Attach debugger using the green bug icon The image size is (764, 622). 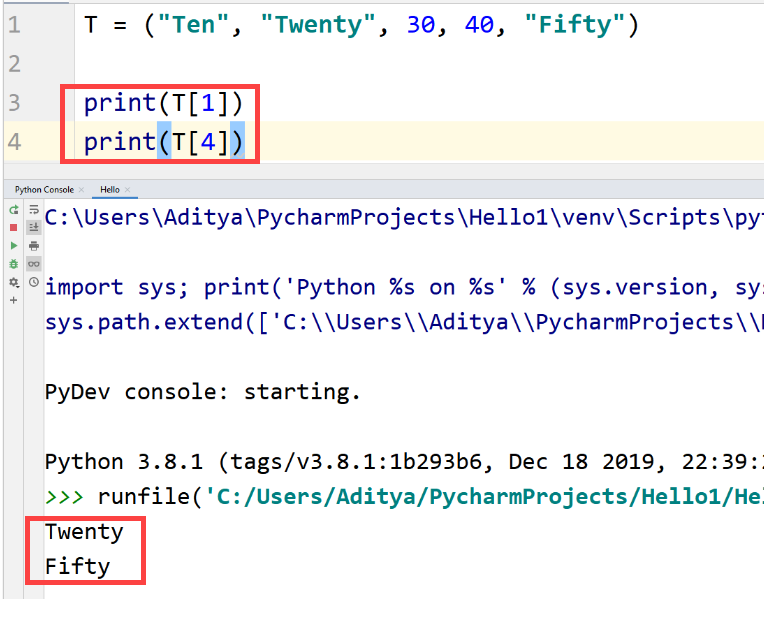click(x=14, y=264)
